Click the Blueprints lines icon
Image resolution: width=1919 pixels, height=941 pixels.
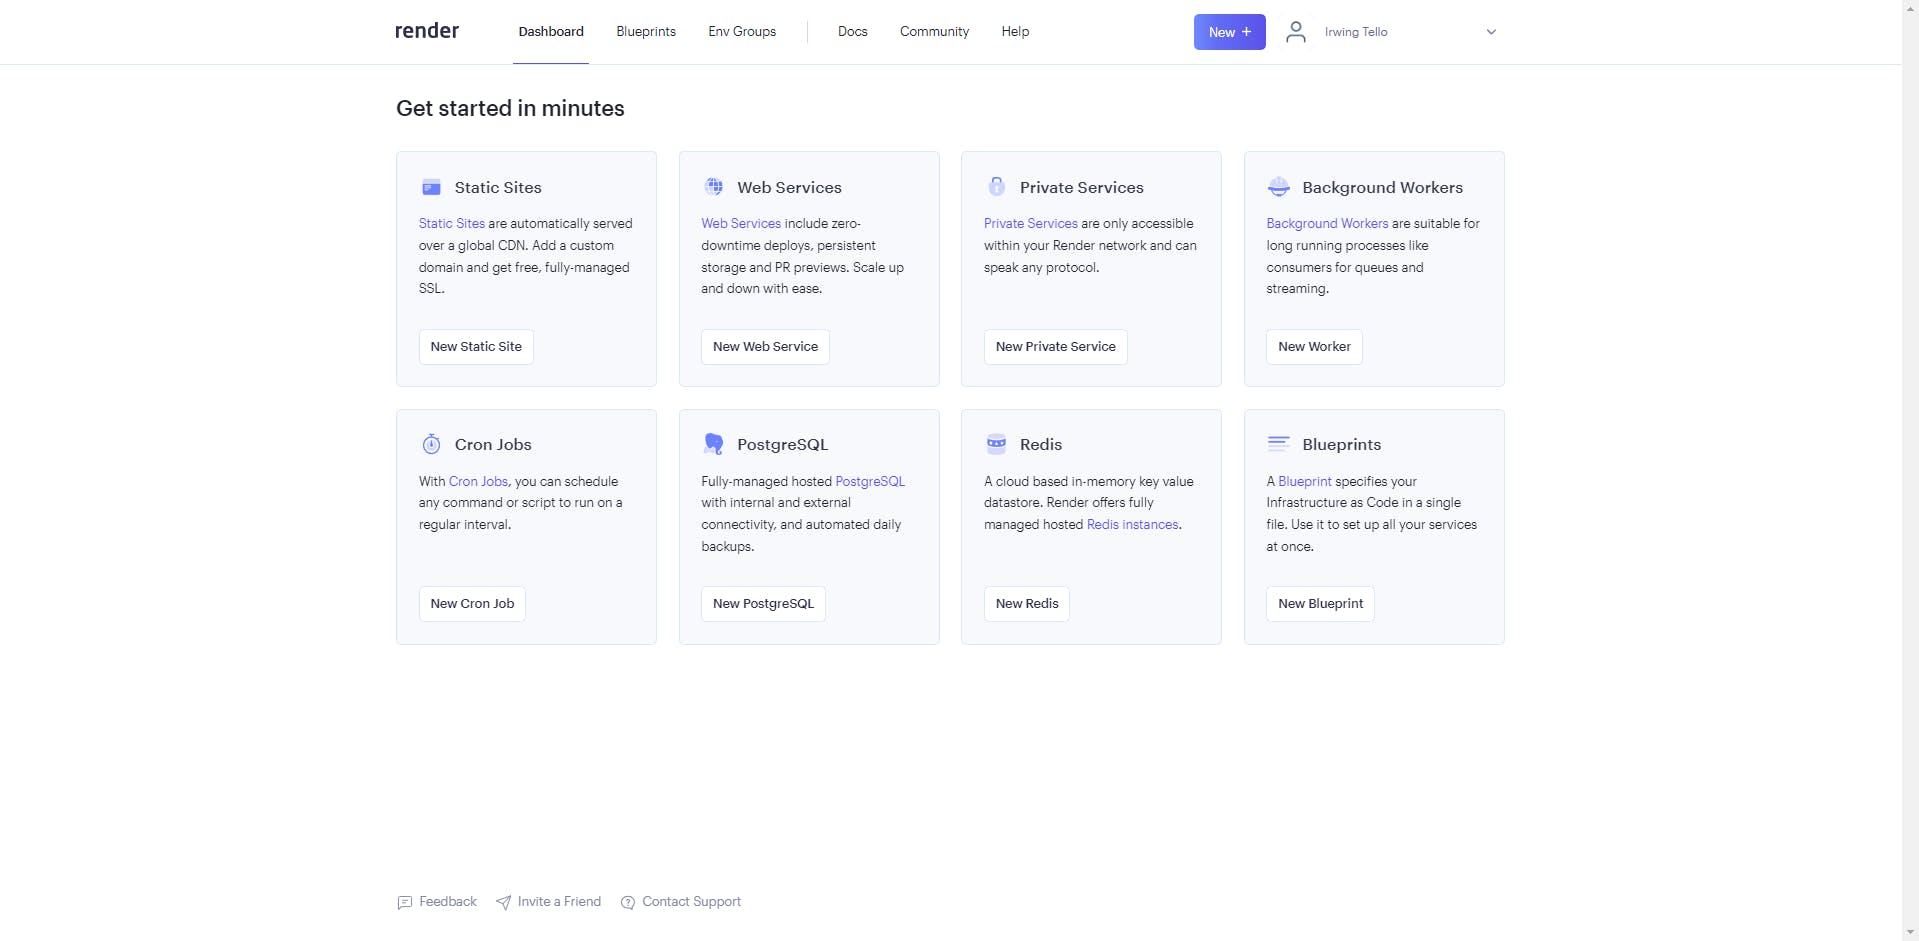[x=1279, y=443]
